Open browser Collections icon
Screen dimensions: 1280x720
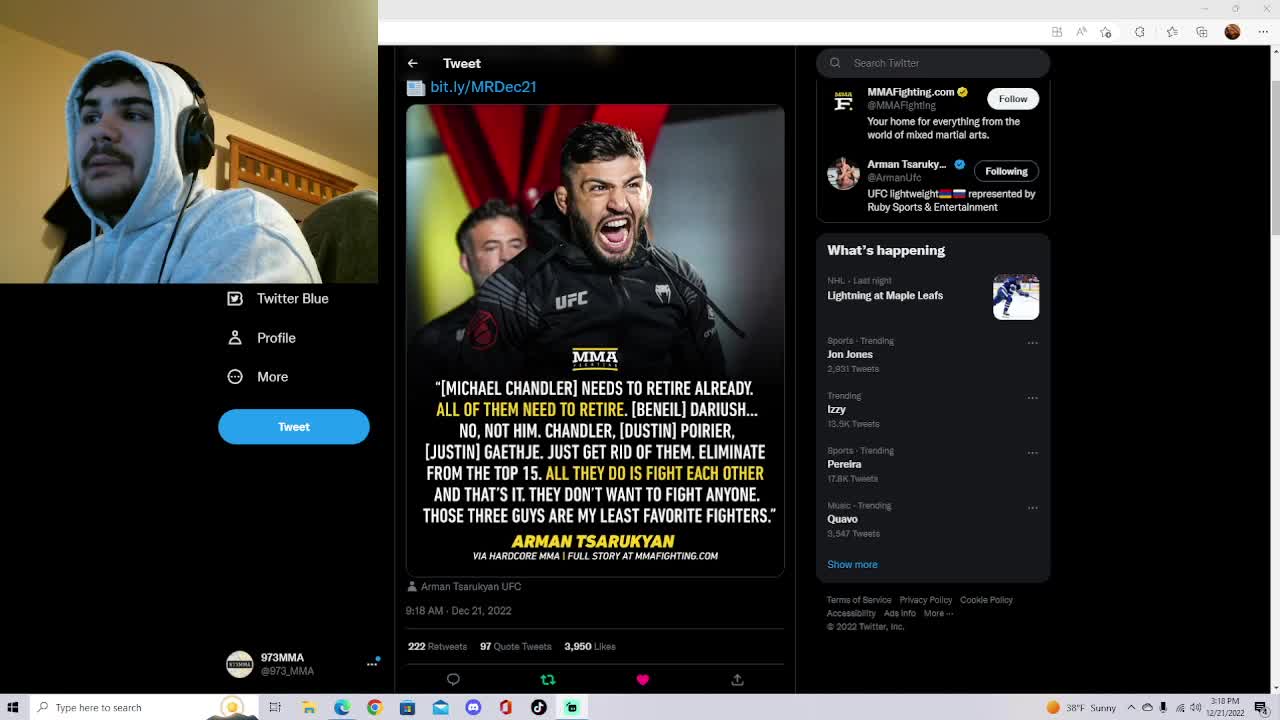(x=1202, y=32)
